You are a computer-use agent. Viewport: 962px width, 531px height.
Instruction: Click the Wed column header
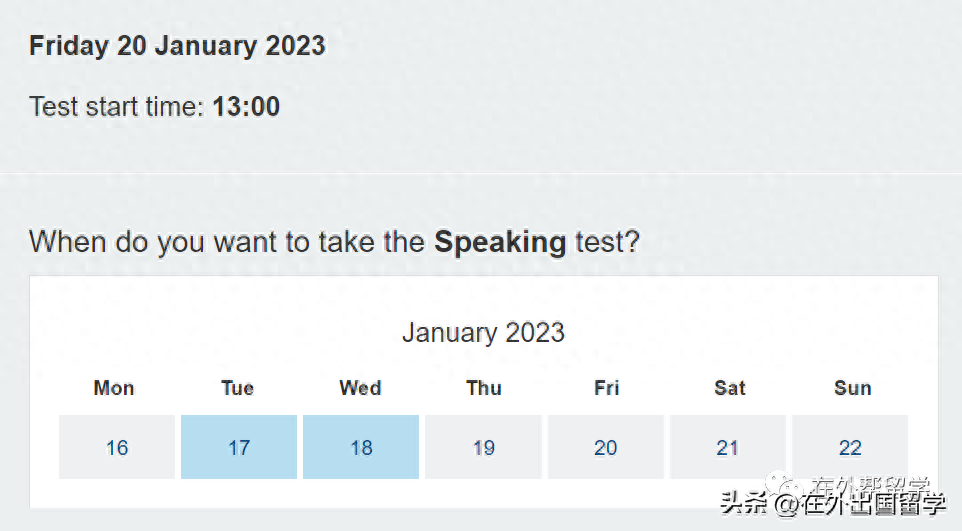[361, 388]
